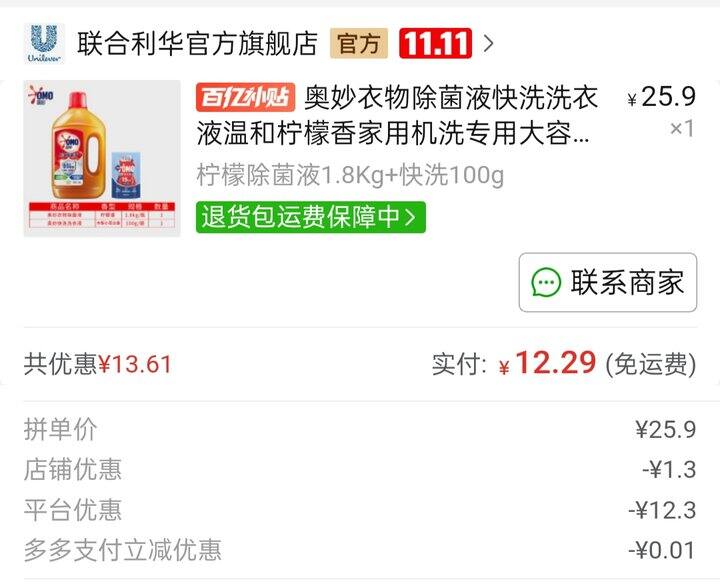Tap the ¥25.9 product price
The height and width of the screenshot is (584, 720).
pos(662,96)
